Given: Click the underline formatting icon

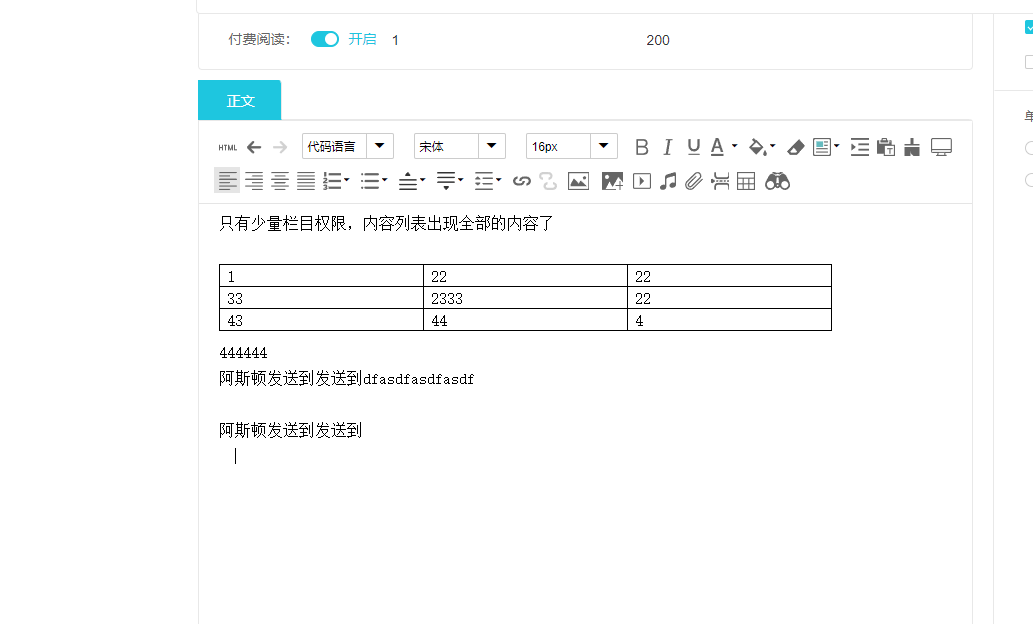Looking at the screenshot, I should [693, 147].
